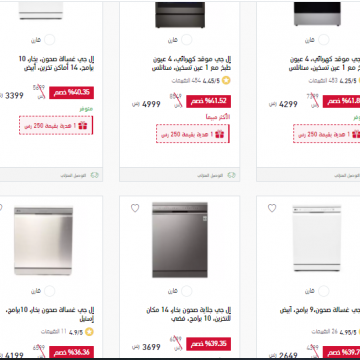Add the silver 3699 dishwasher to wishlist
The width and height of the screenshot is (360, 360).
click(135, 208)
